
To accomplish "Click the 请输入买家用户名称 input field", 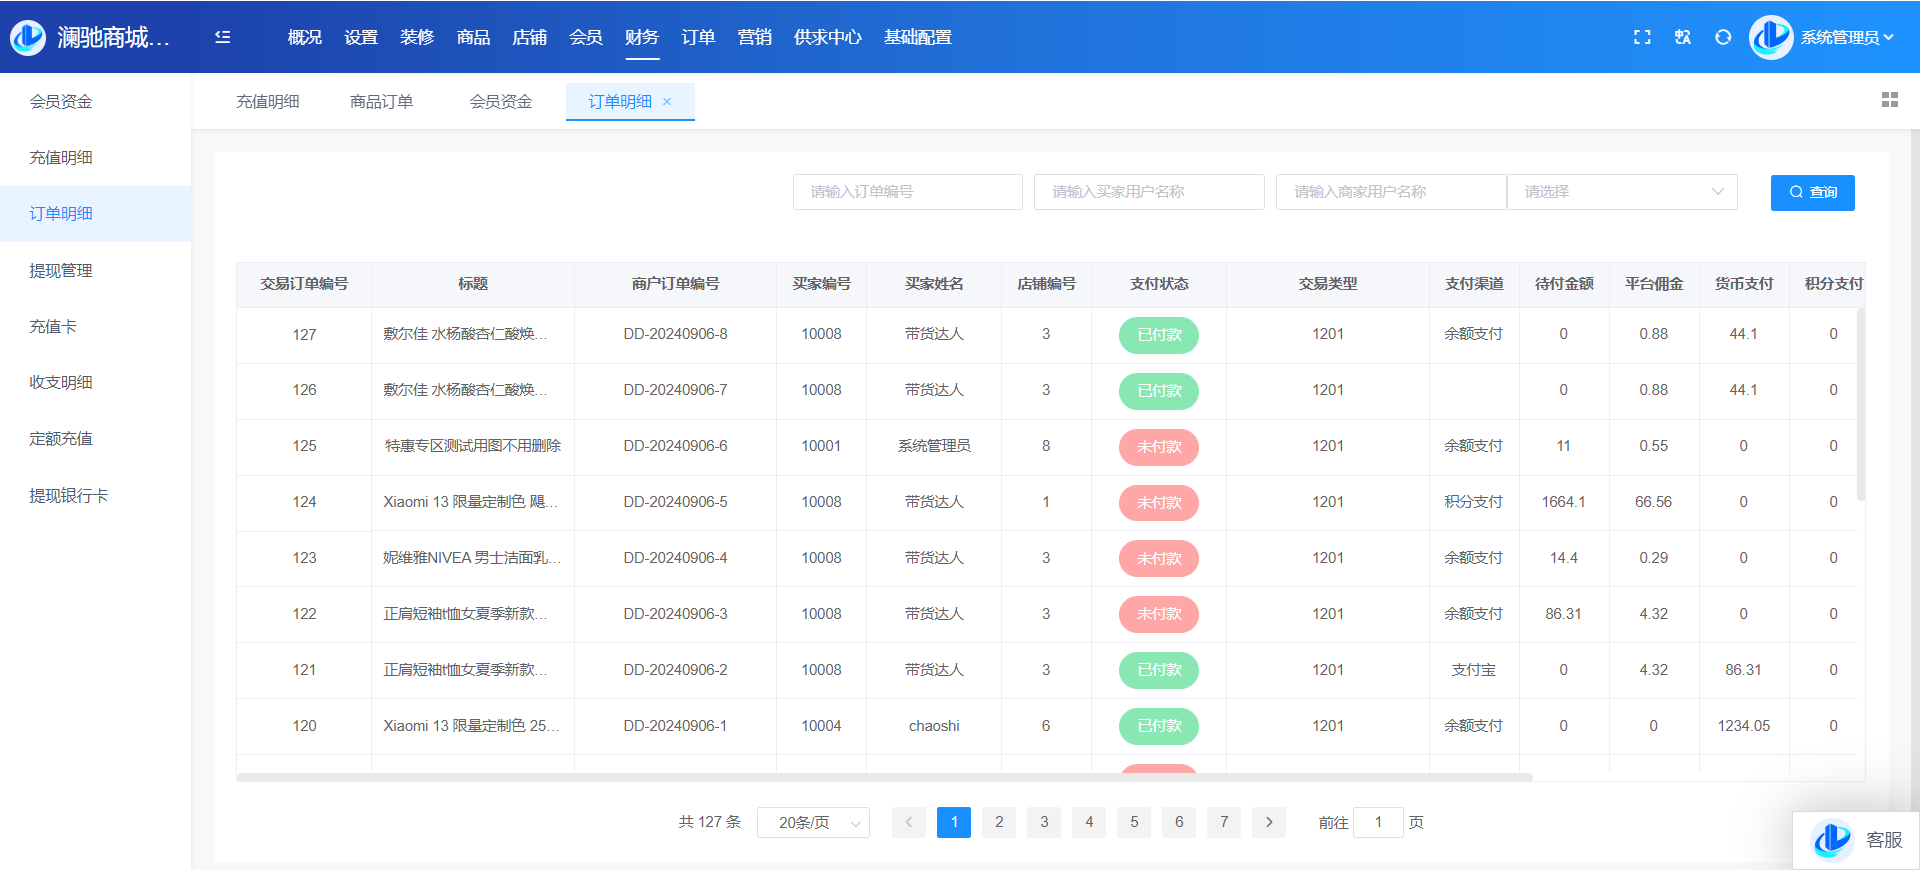I will click(x=1149, y=192).
